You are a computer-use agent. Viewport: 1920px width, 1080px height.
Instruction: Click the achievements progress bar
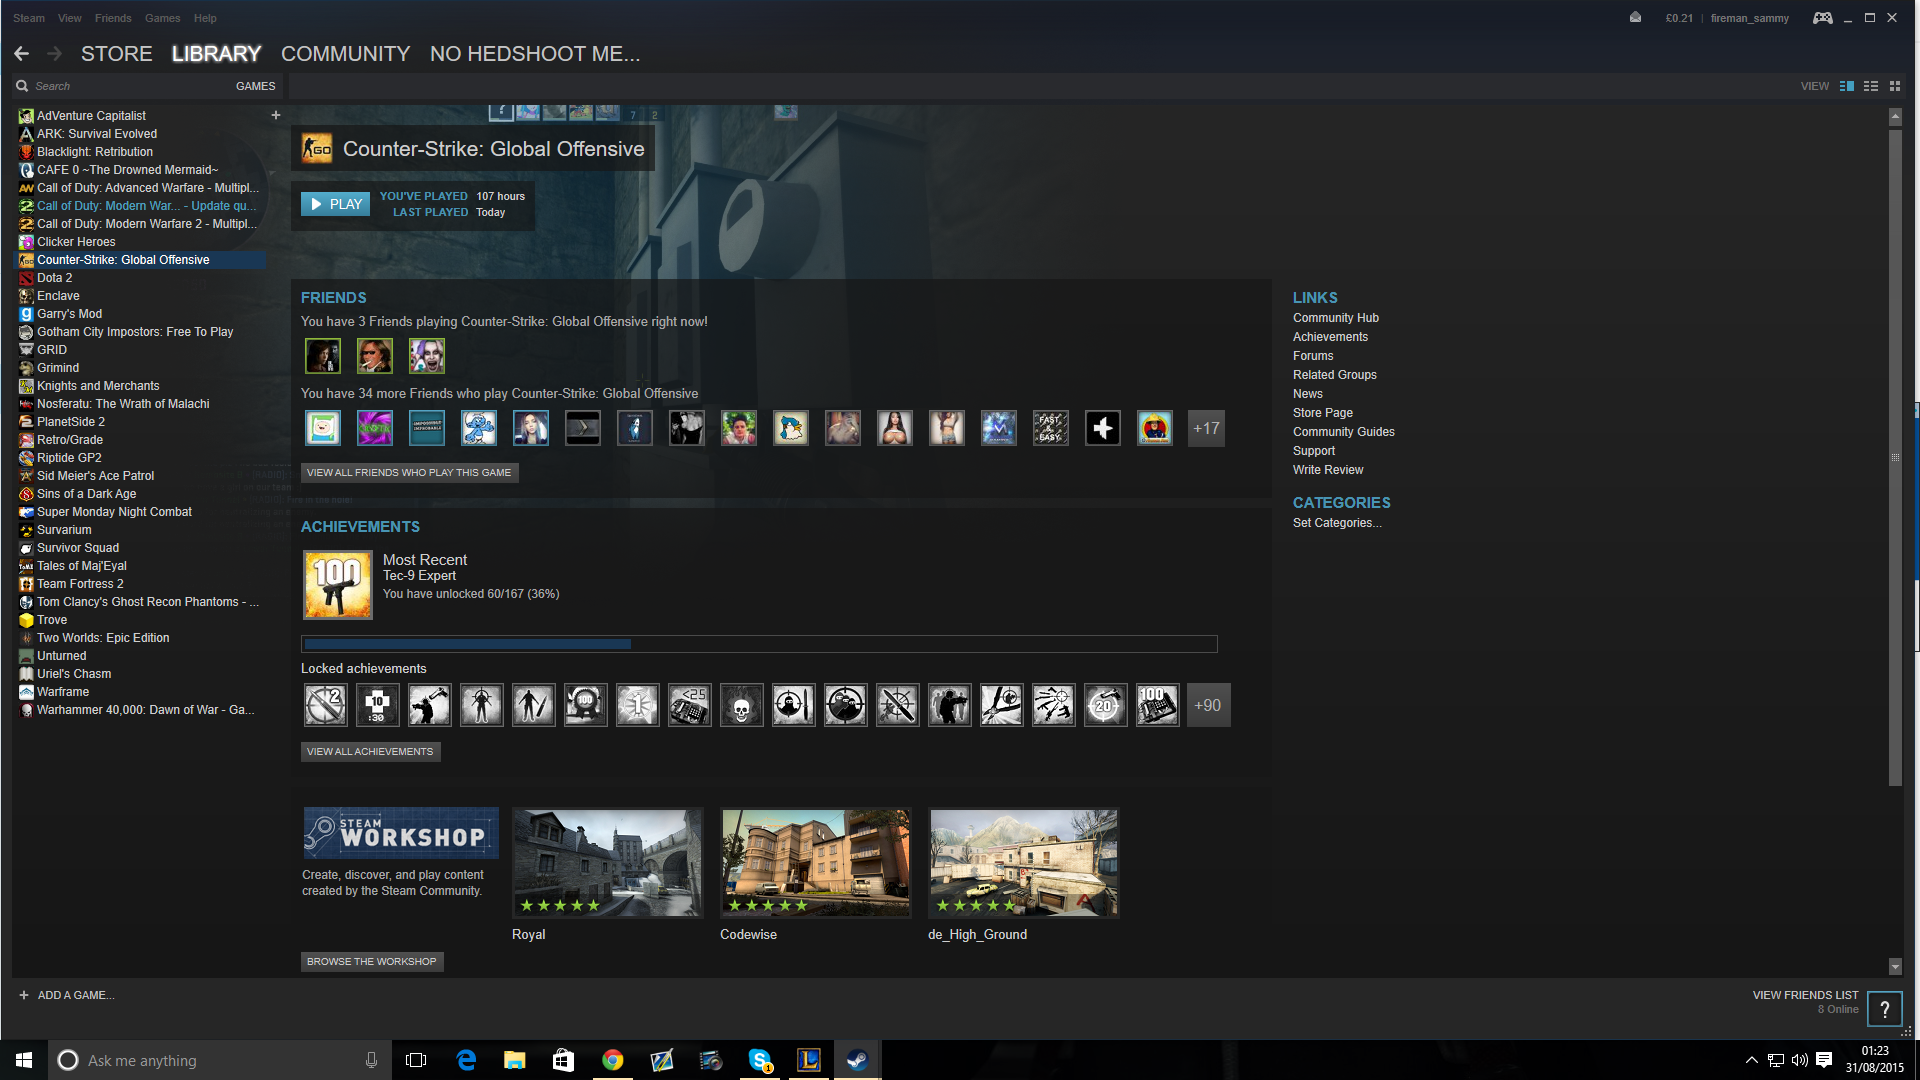[759, 644]
